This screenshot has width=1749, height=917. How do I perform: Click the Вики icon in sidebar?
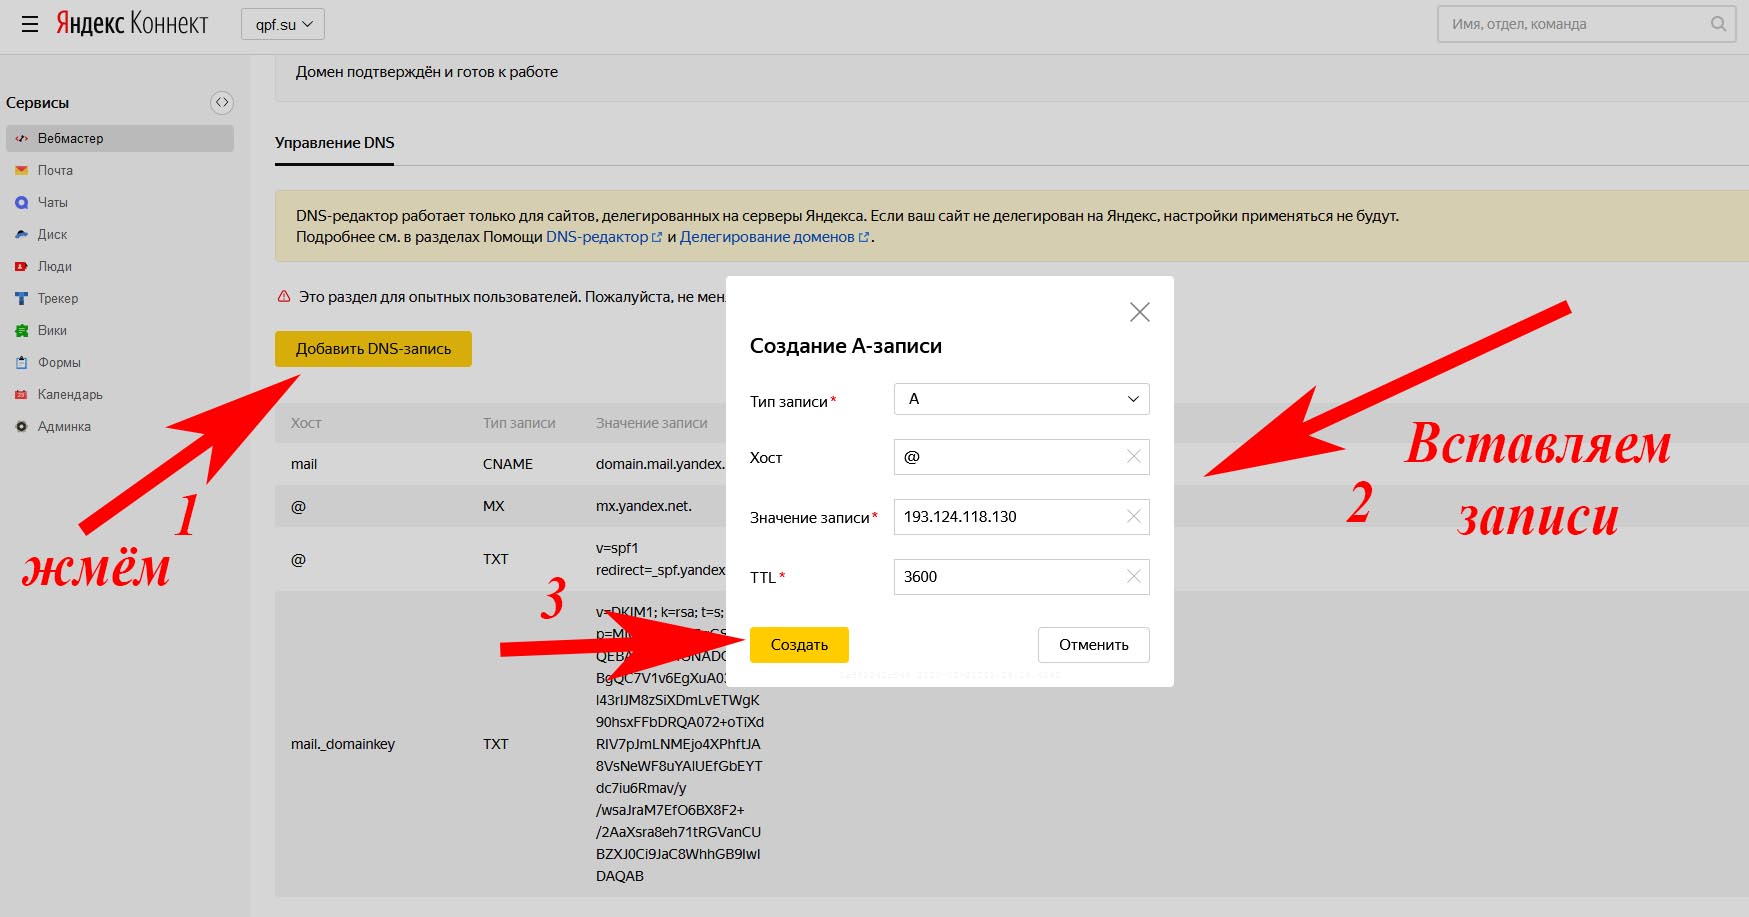coord(21,330)
